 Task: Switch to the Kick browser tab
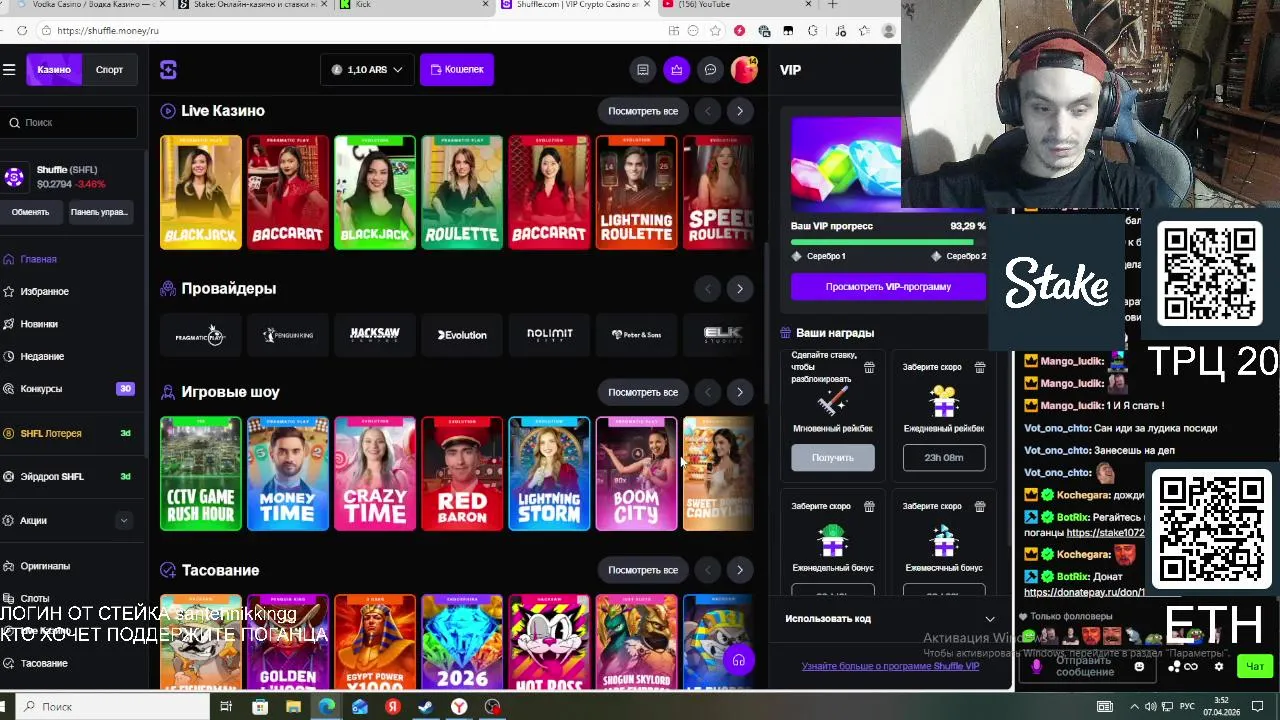415,5
